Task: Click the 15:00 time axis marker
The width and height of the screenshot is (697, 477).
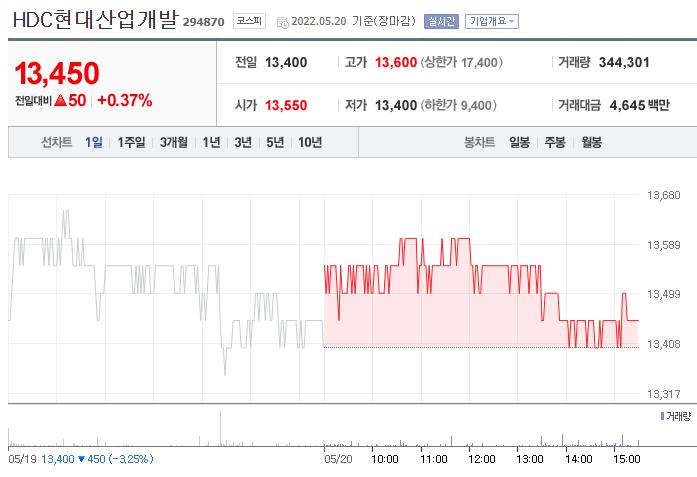Action: 627,459
